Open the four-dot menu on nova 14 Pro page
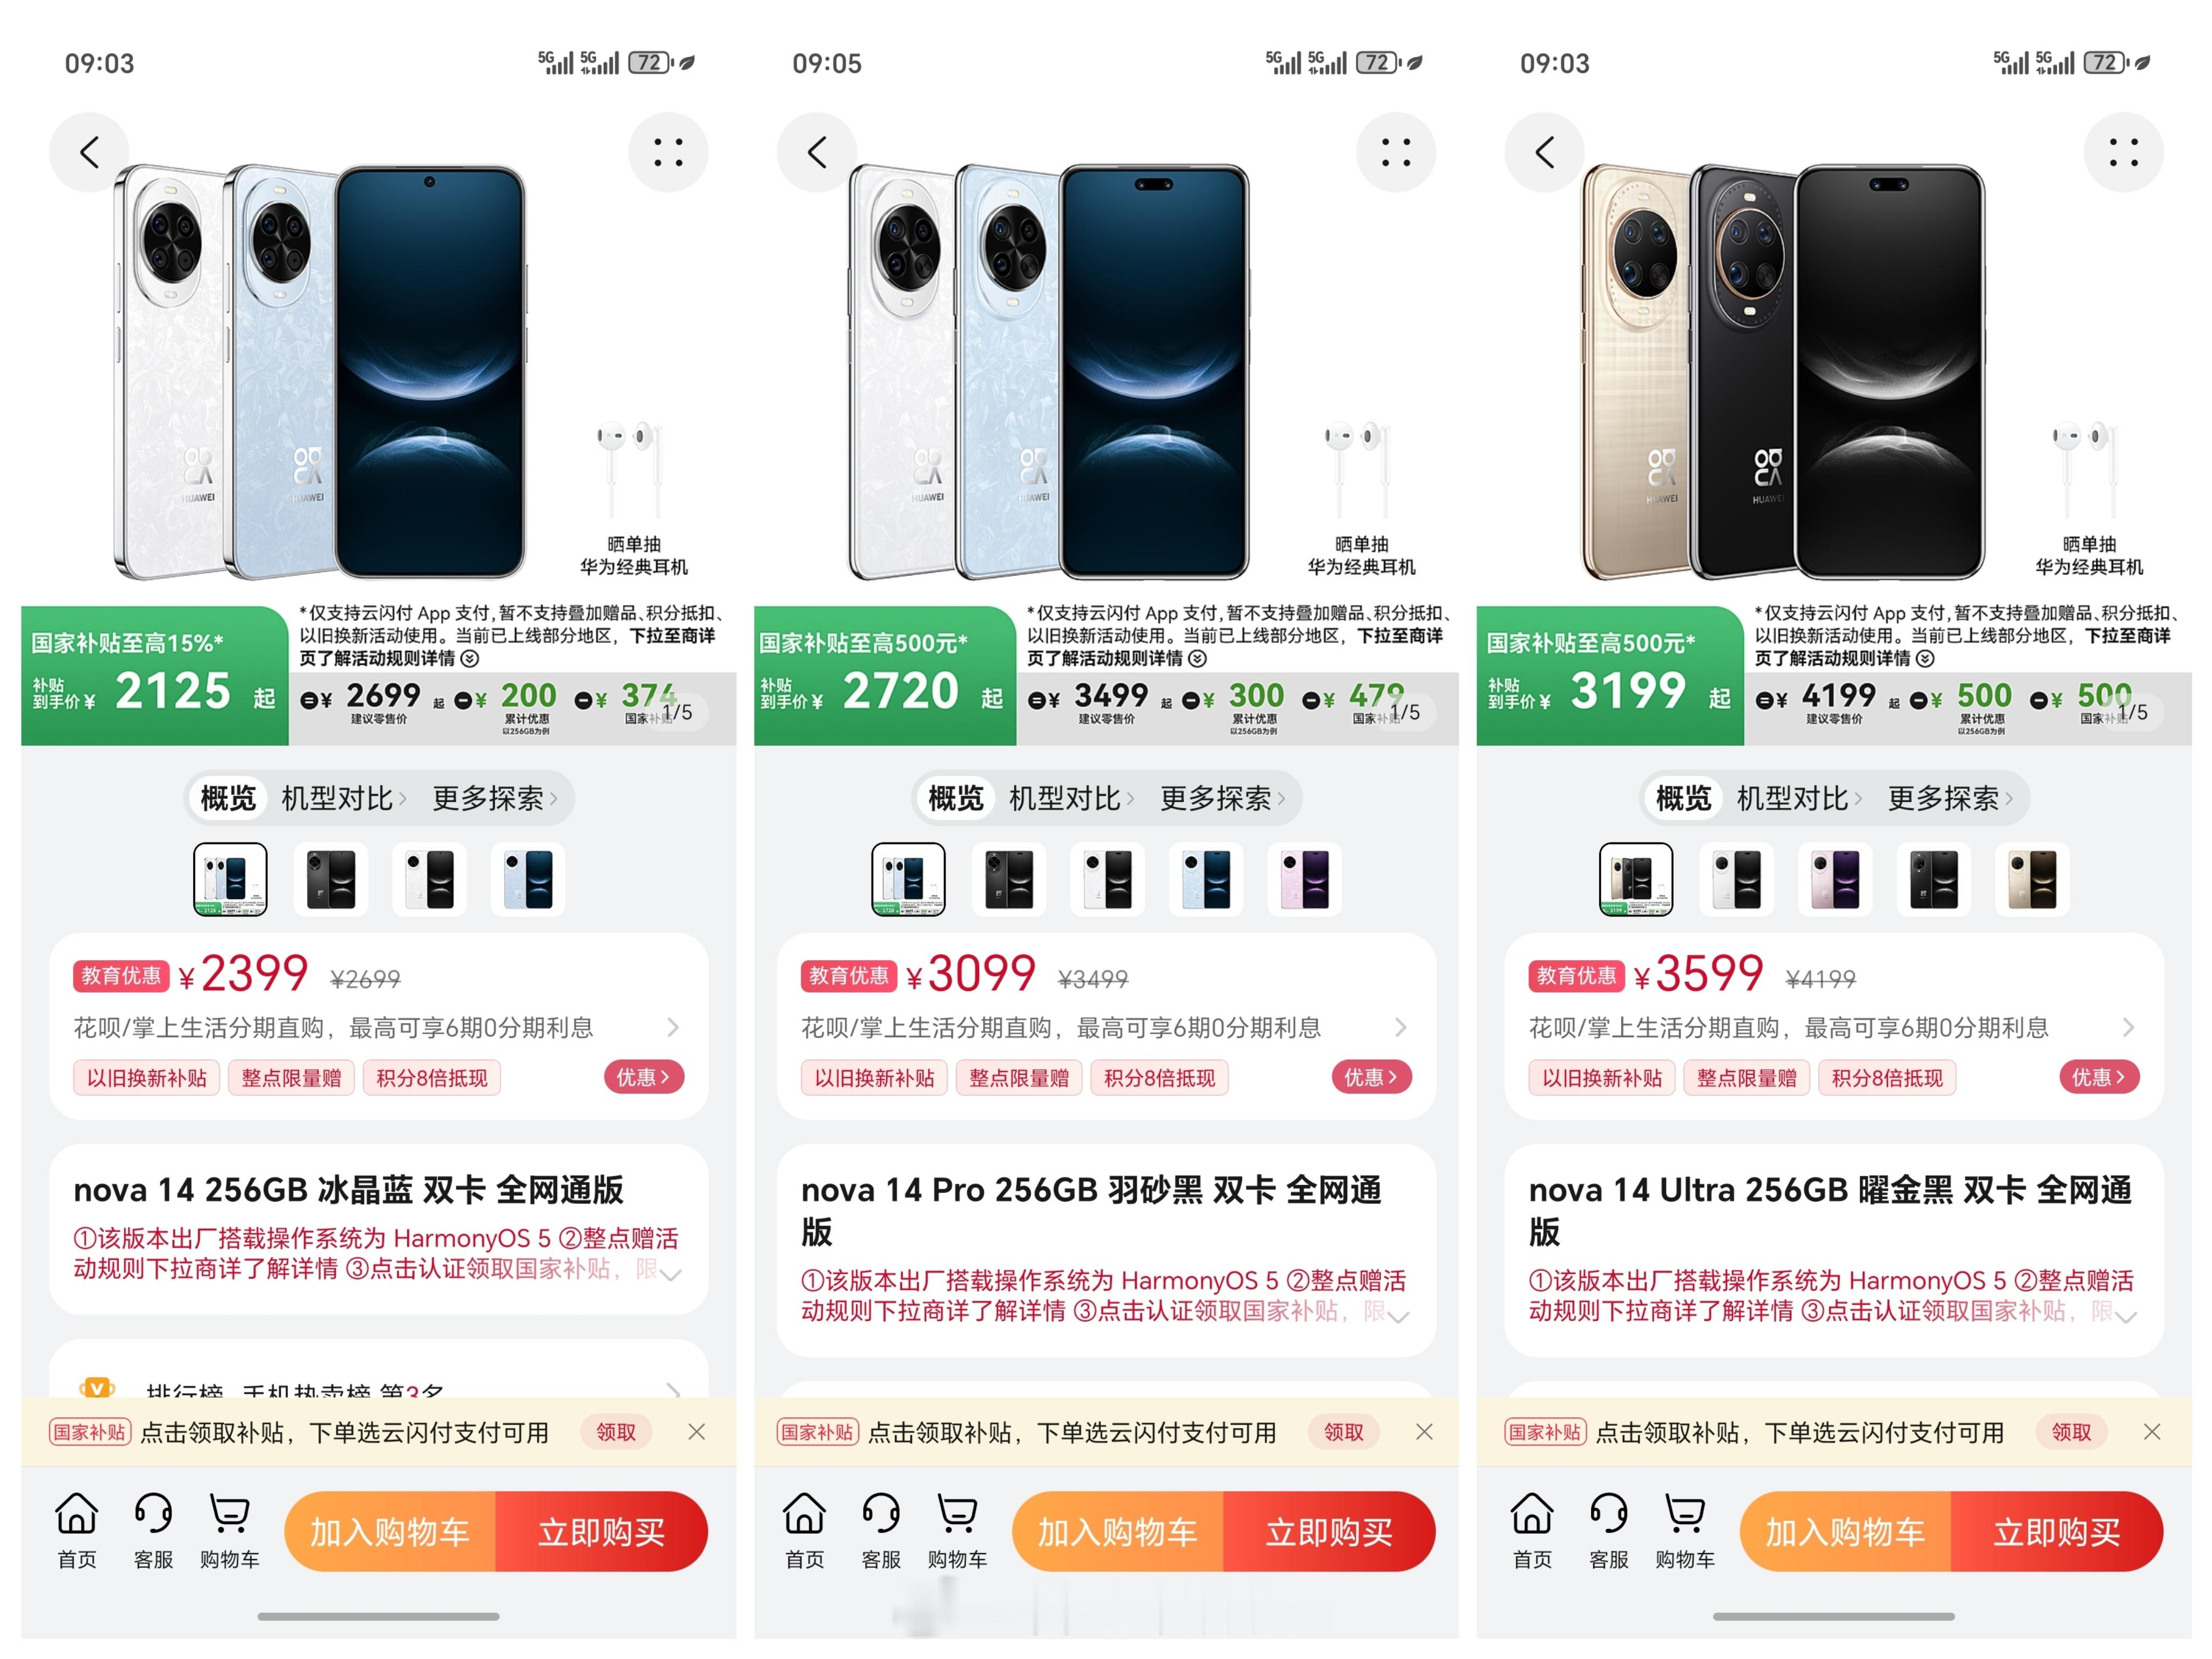Image resolution: width=2212 pixels, height=1659 pixels. click(x=1395, y=153)
